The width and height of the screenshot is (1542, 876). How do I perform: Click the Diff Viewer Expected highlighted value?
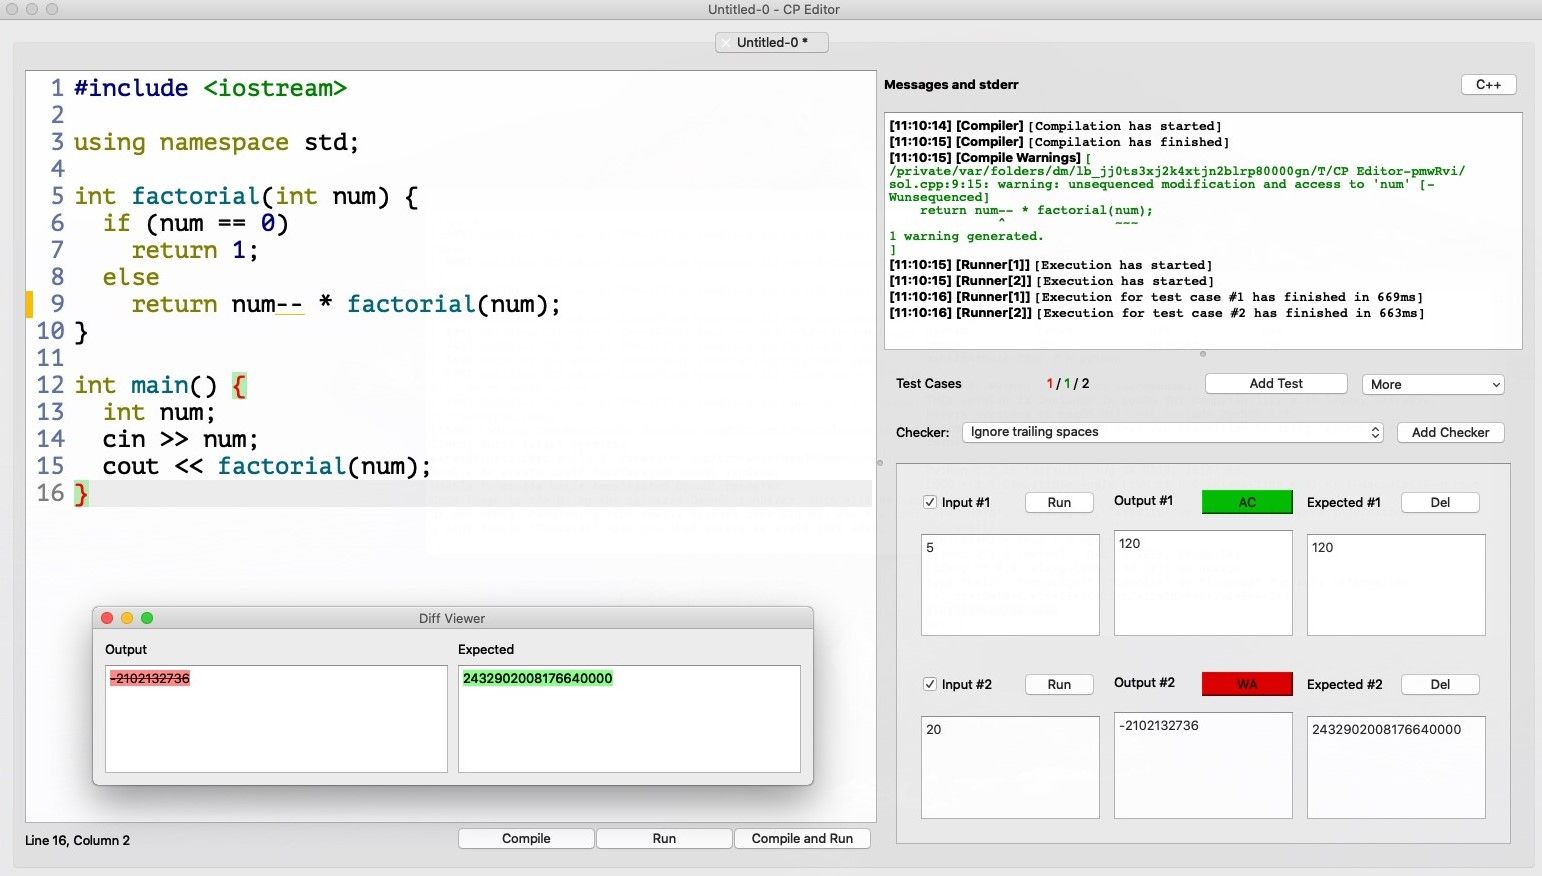pyautogui.click(x=537, y=678)
